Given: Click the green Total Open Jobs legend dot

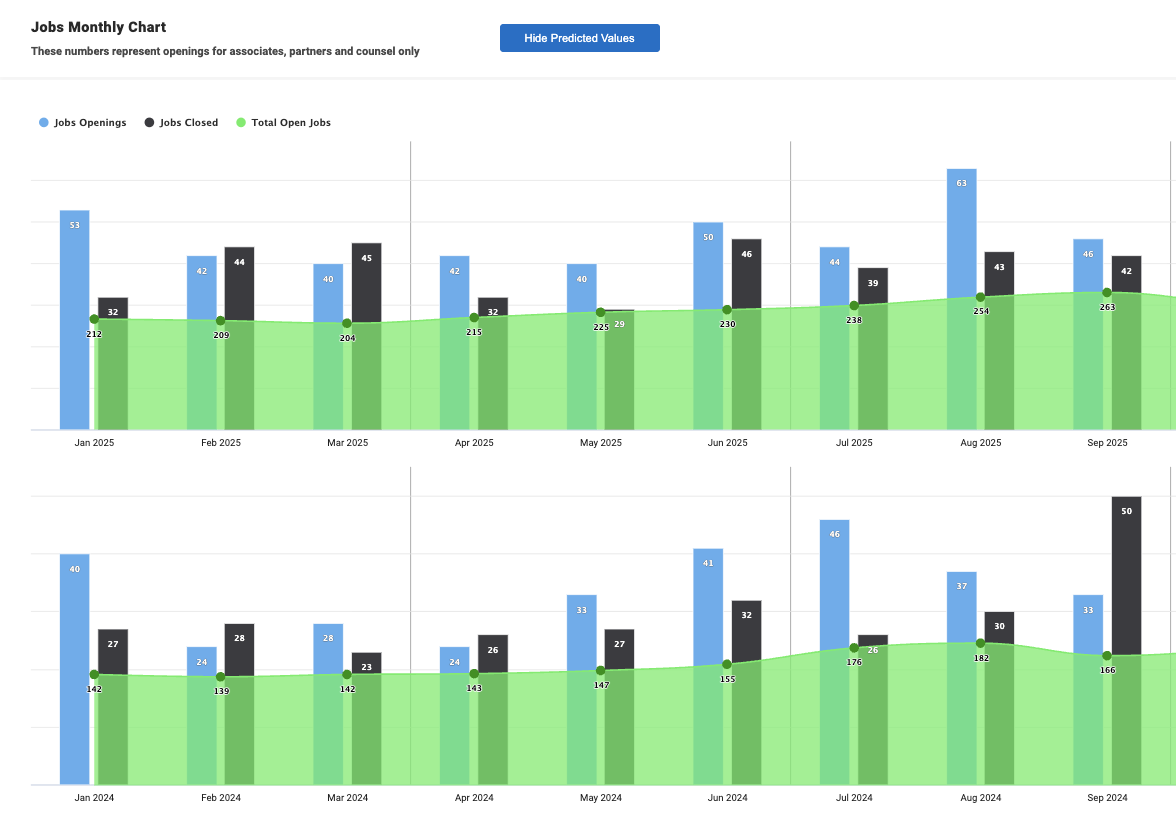Looking at the screenshot, I should 241,123.
